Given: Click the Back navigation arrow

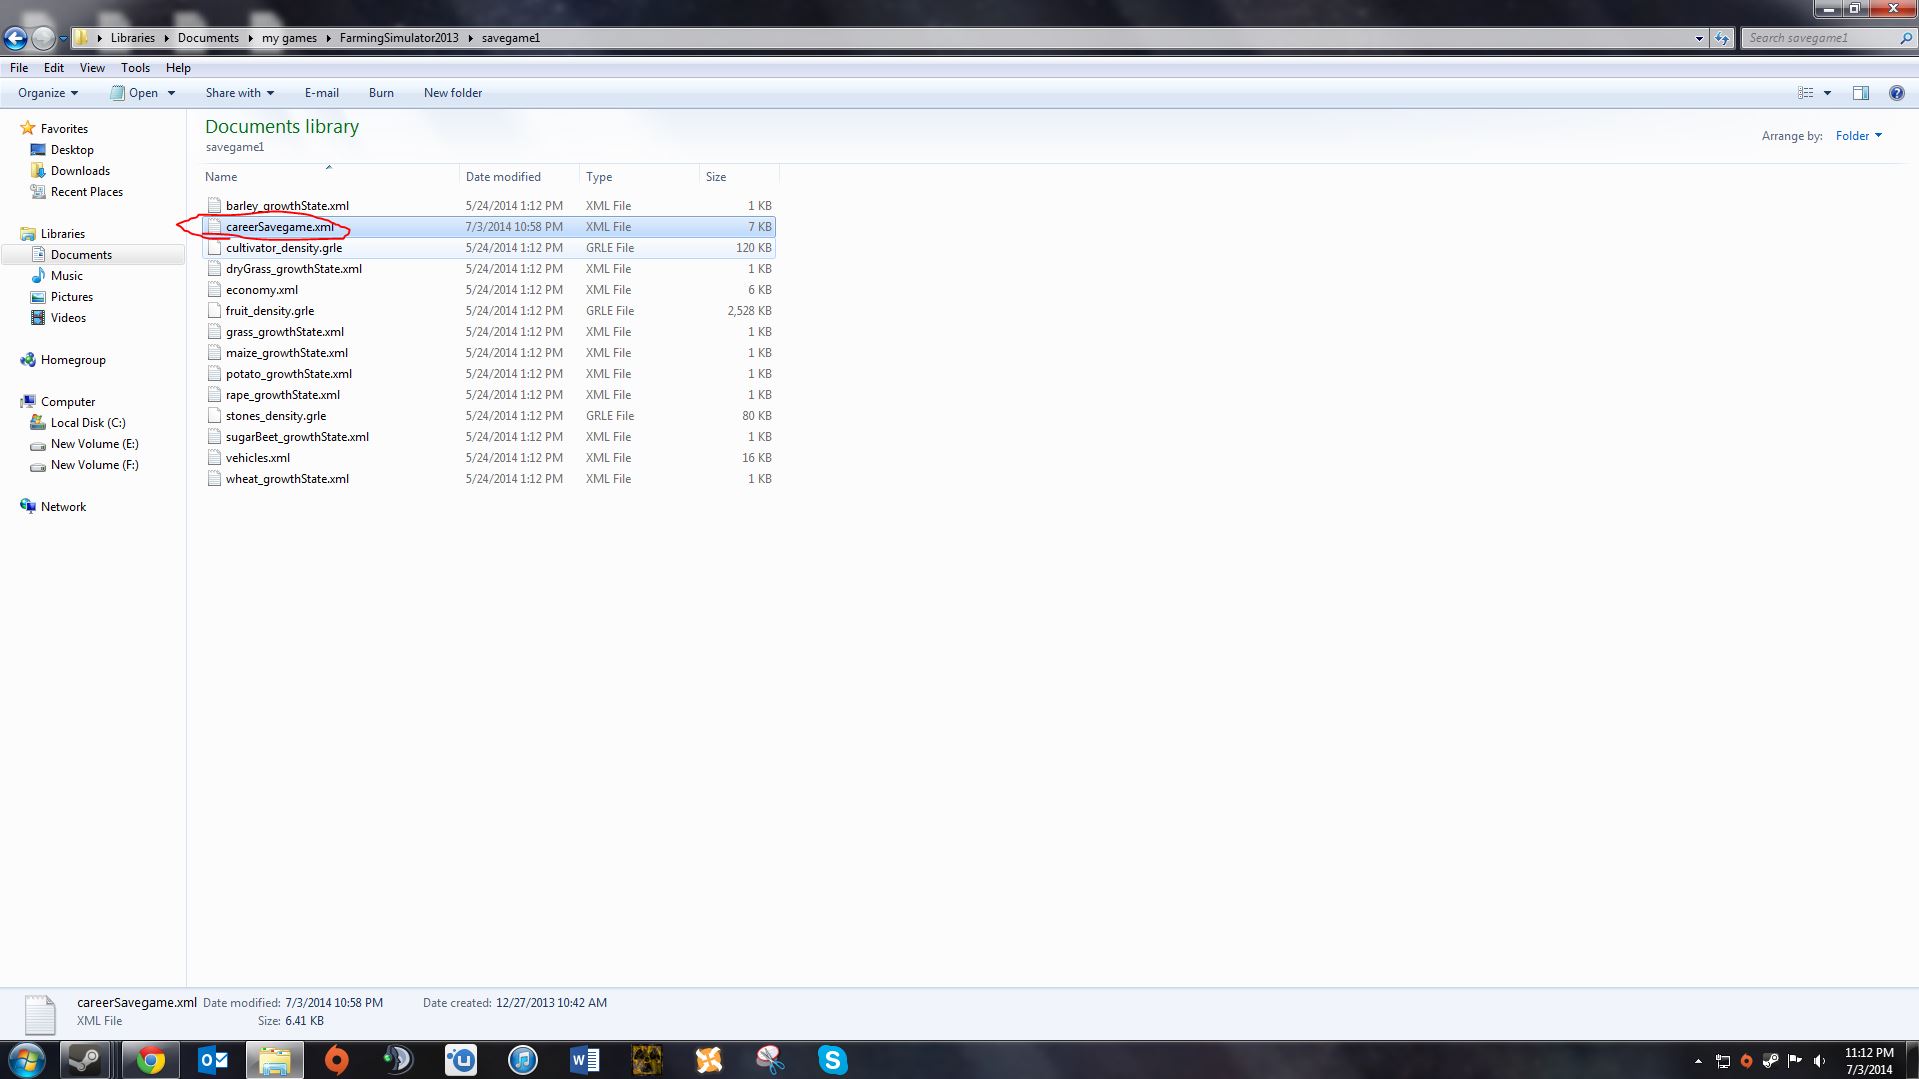Looking at the screenshot, I should [x=15, y=38].
